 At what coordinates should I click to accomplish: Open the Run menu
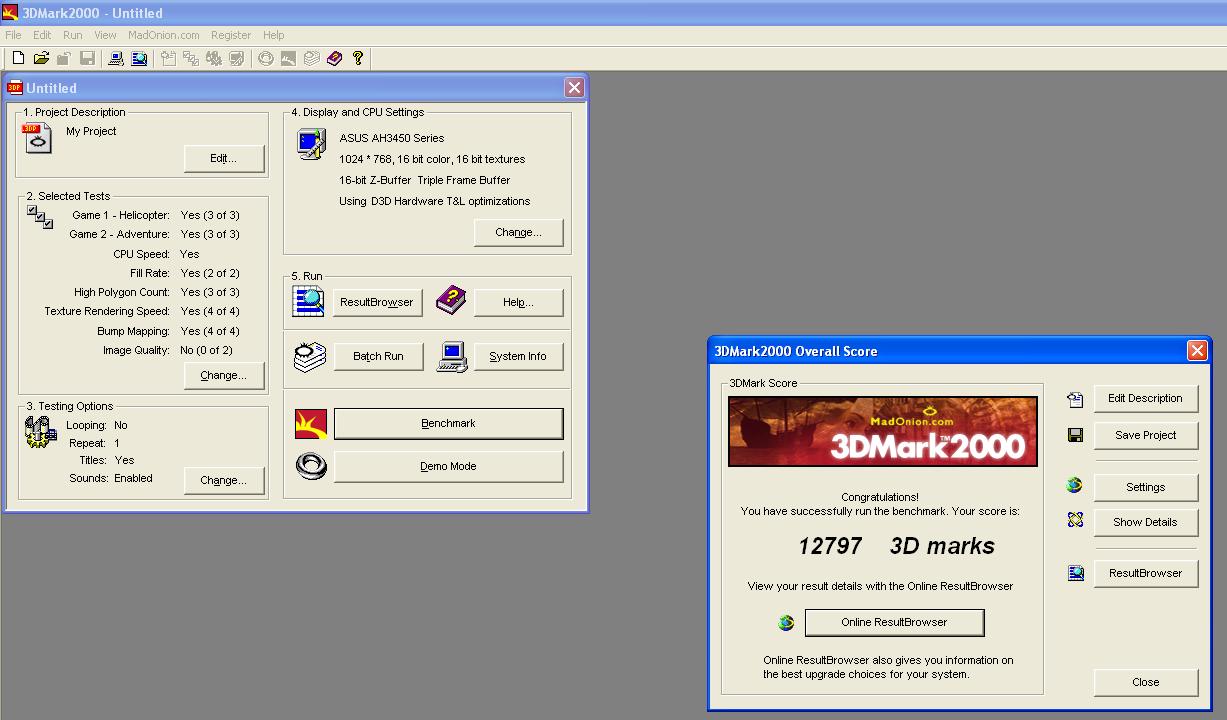(x=73, y=35)
